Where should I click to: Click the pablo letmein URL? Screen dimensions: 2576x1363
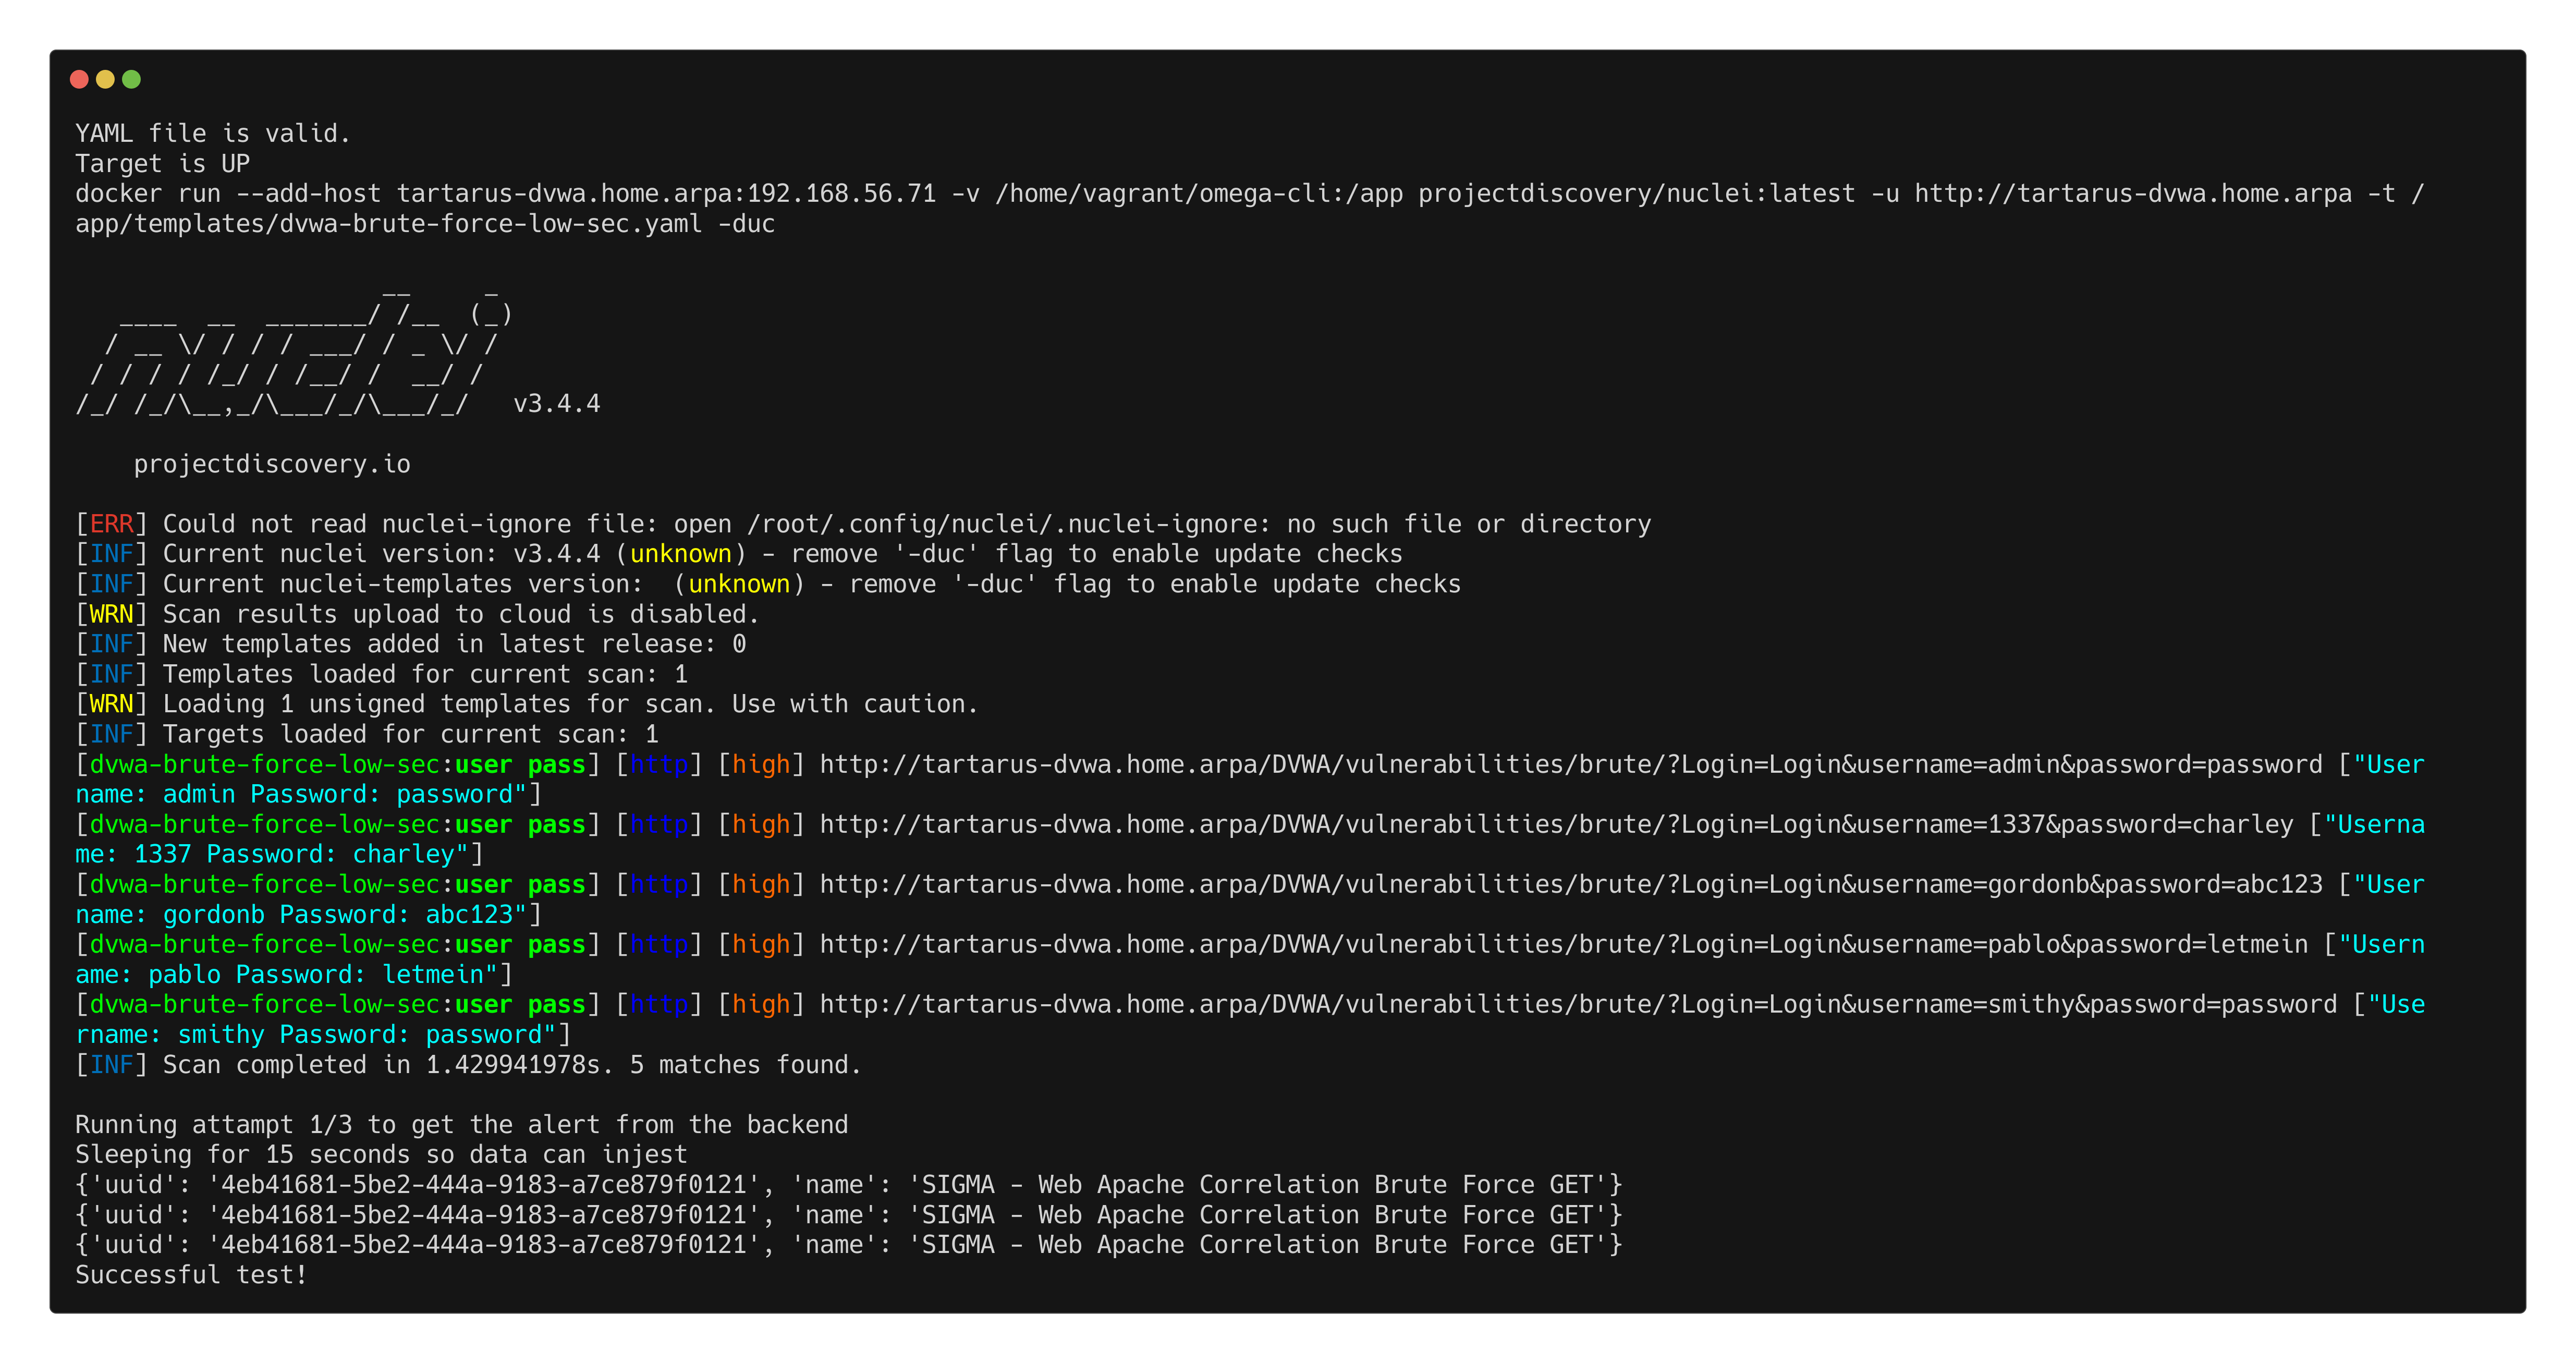click(x=1563, y=945)
